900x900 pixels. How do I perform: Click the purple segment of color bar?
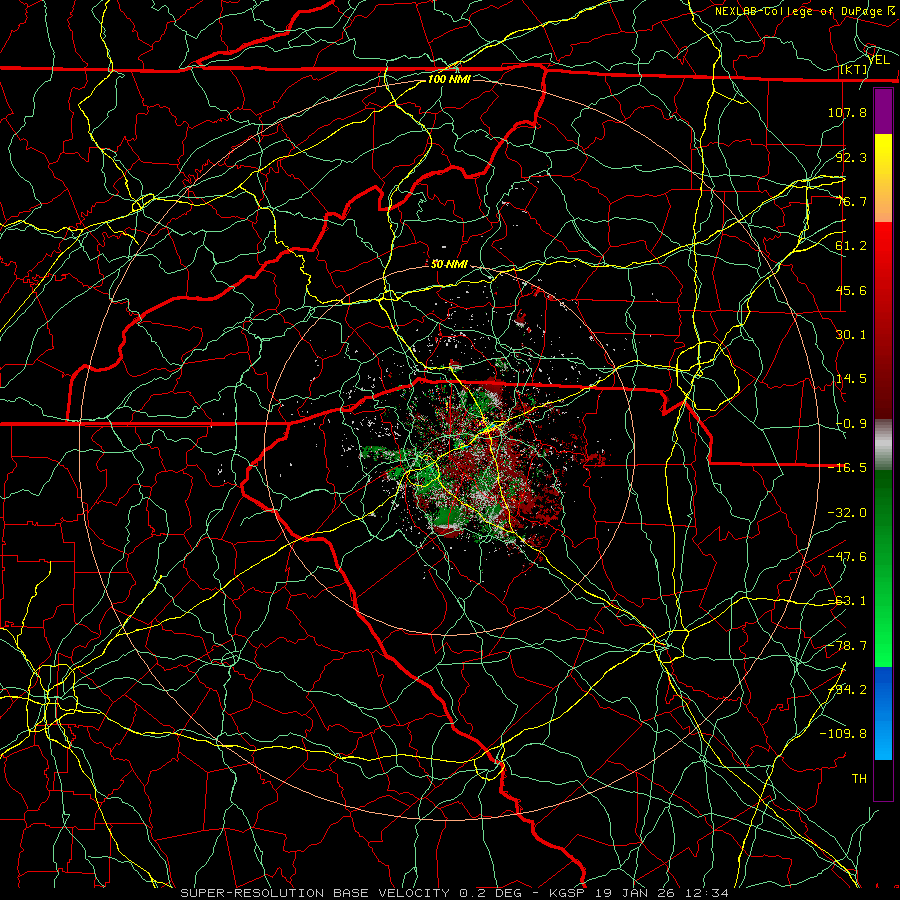(883, 111)
